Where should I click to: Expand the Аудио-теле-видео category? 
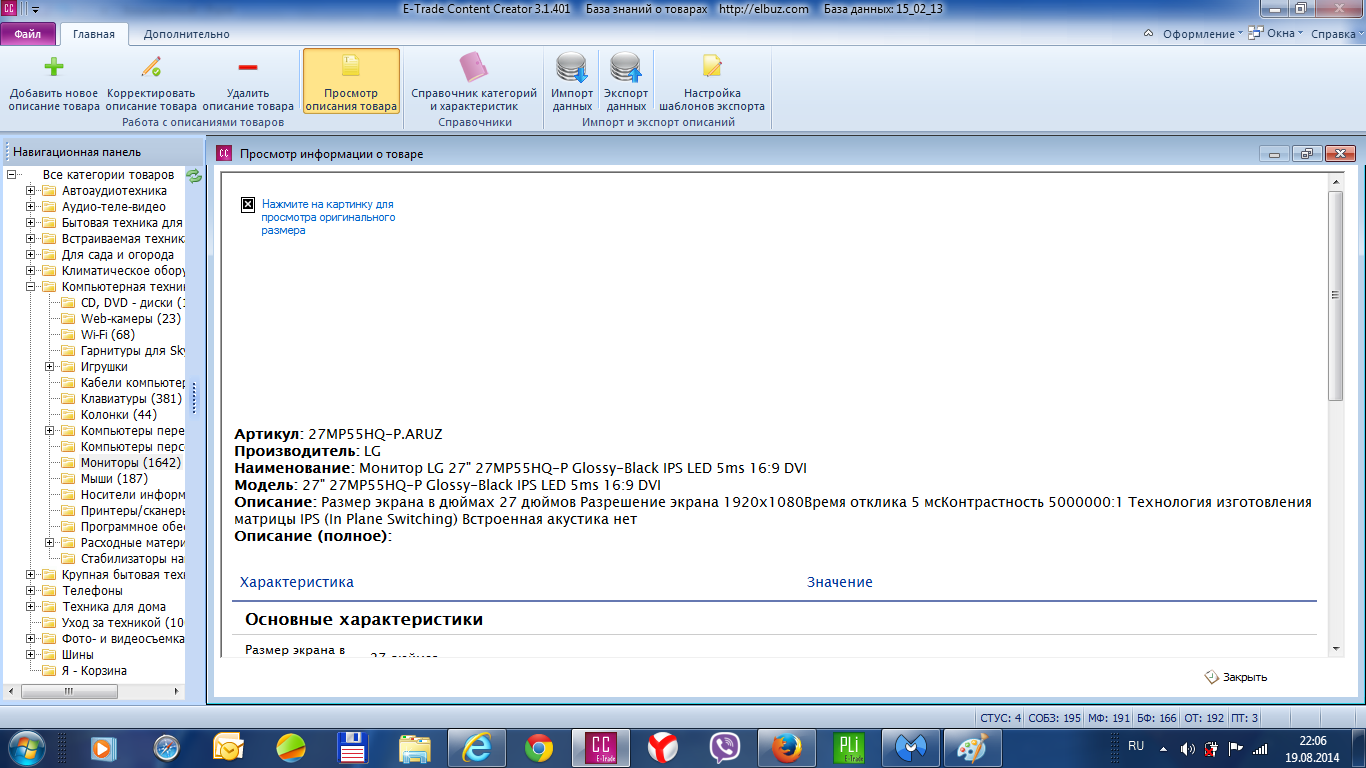pyautogui.click(x=31, y=207)
